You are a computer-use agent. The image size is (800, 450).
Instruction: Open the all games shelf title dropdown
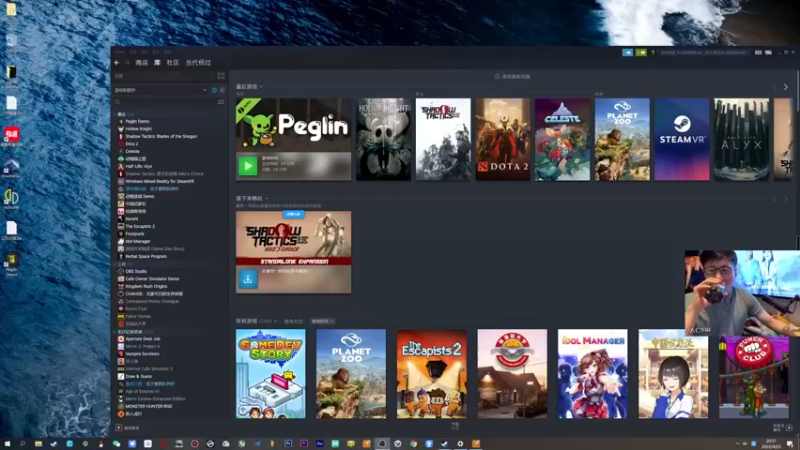pyautogui.click(x=276, y=321)
